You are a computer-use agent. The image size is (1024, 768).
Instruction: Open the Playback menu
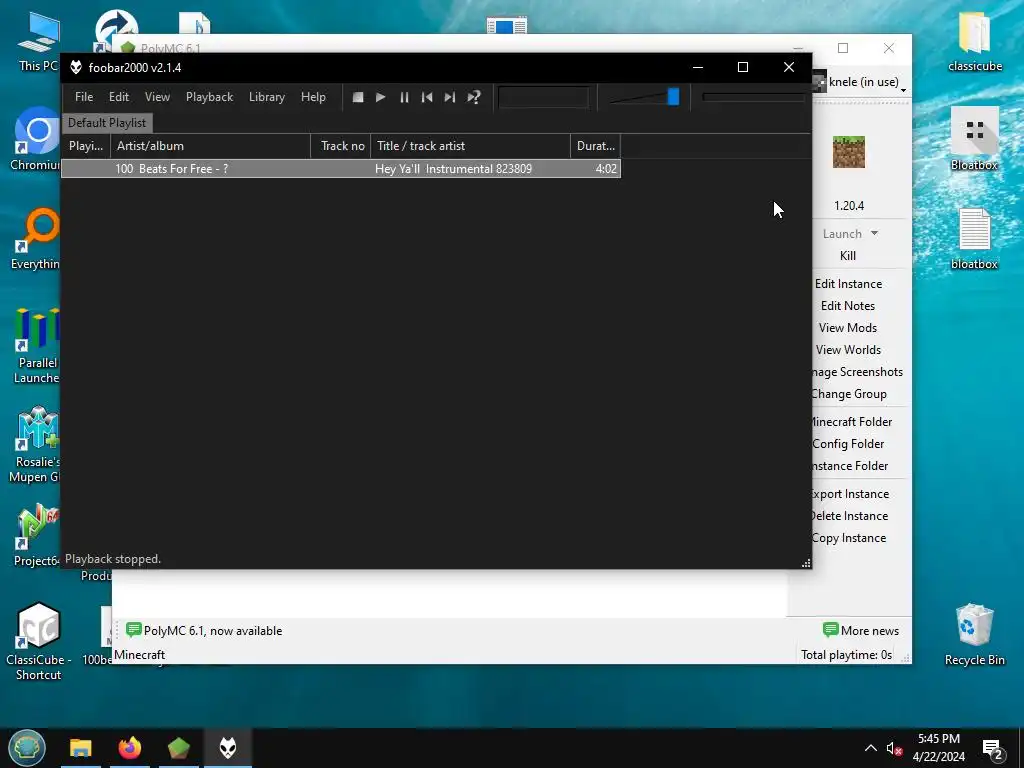209,97
